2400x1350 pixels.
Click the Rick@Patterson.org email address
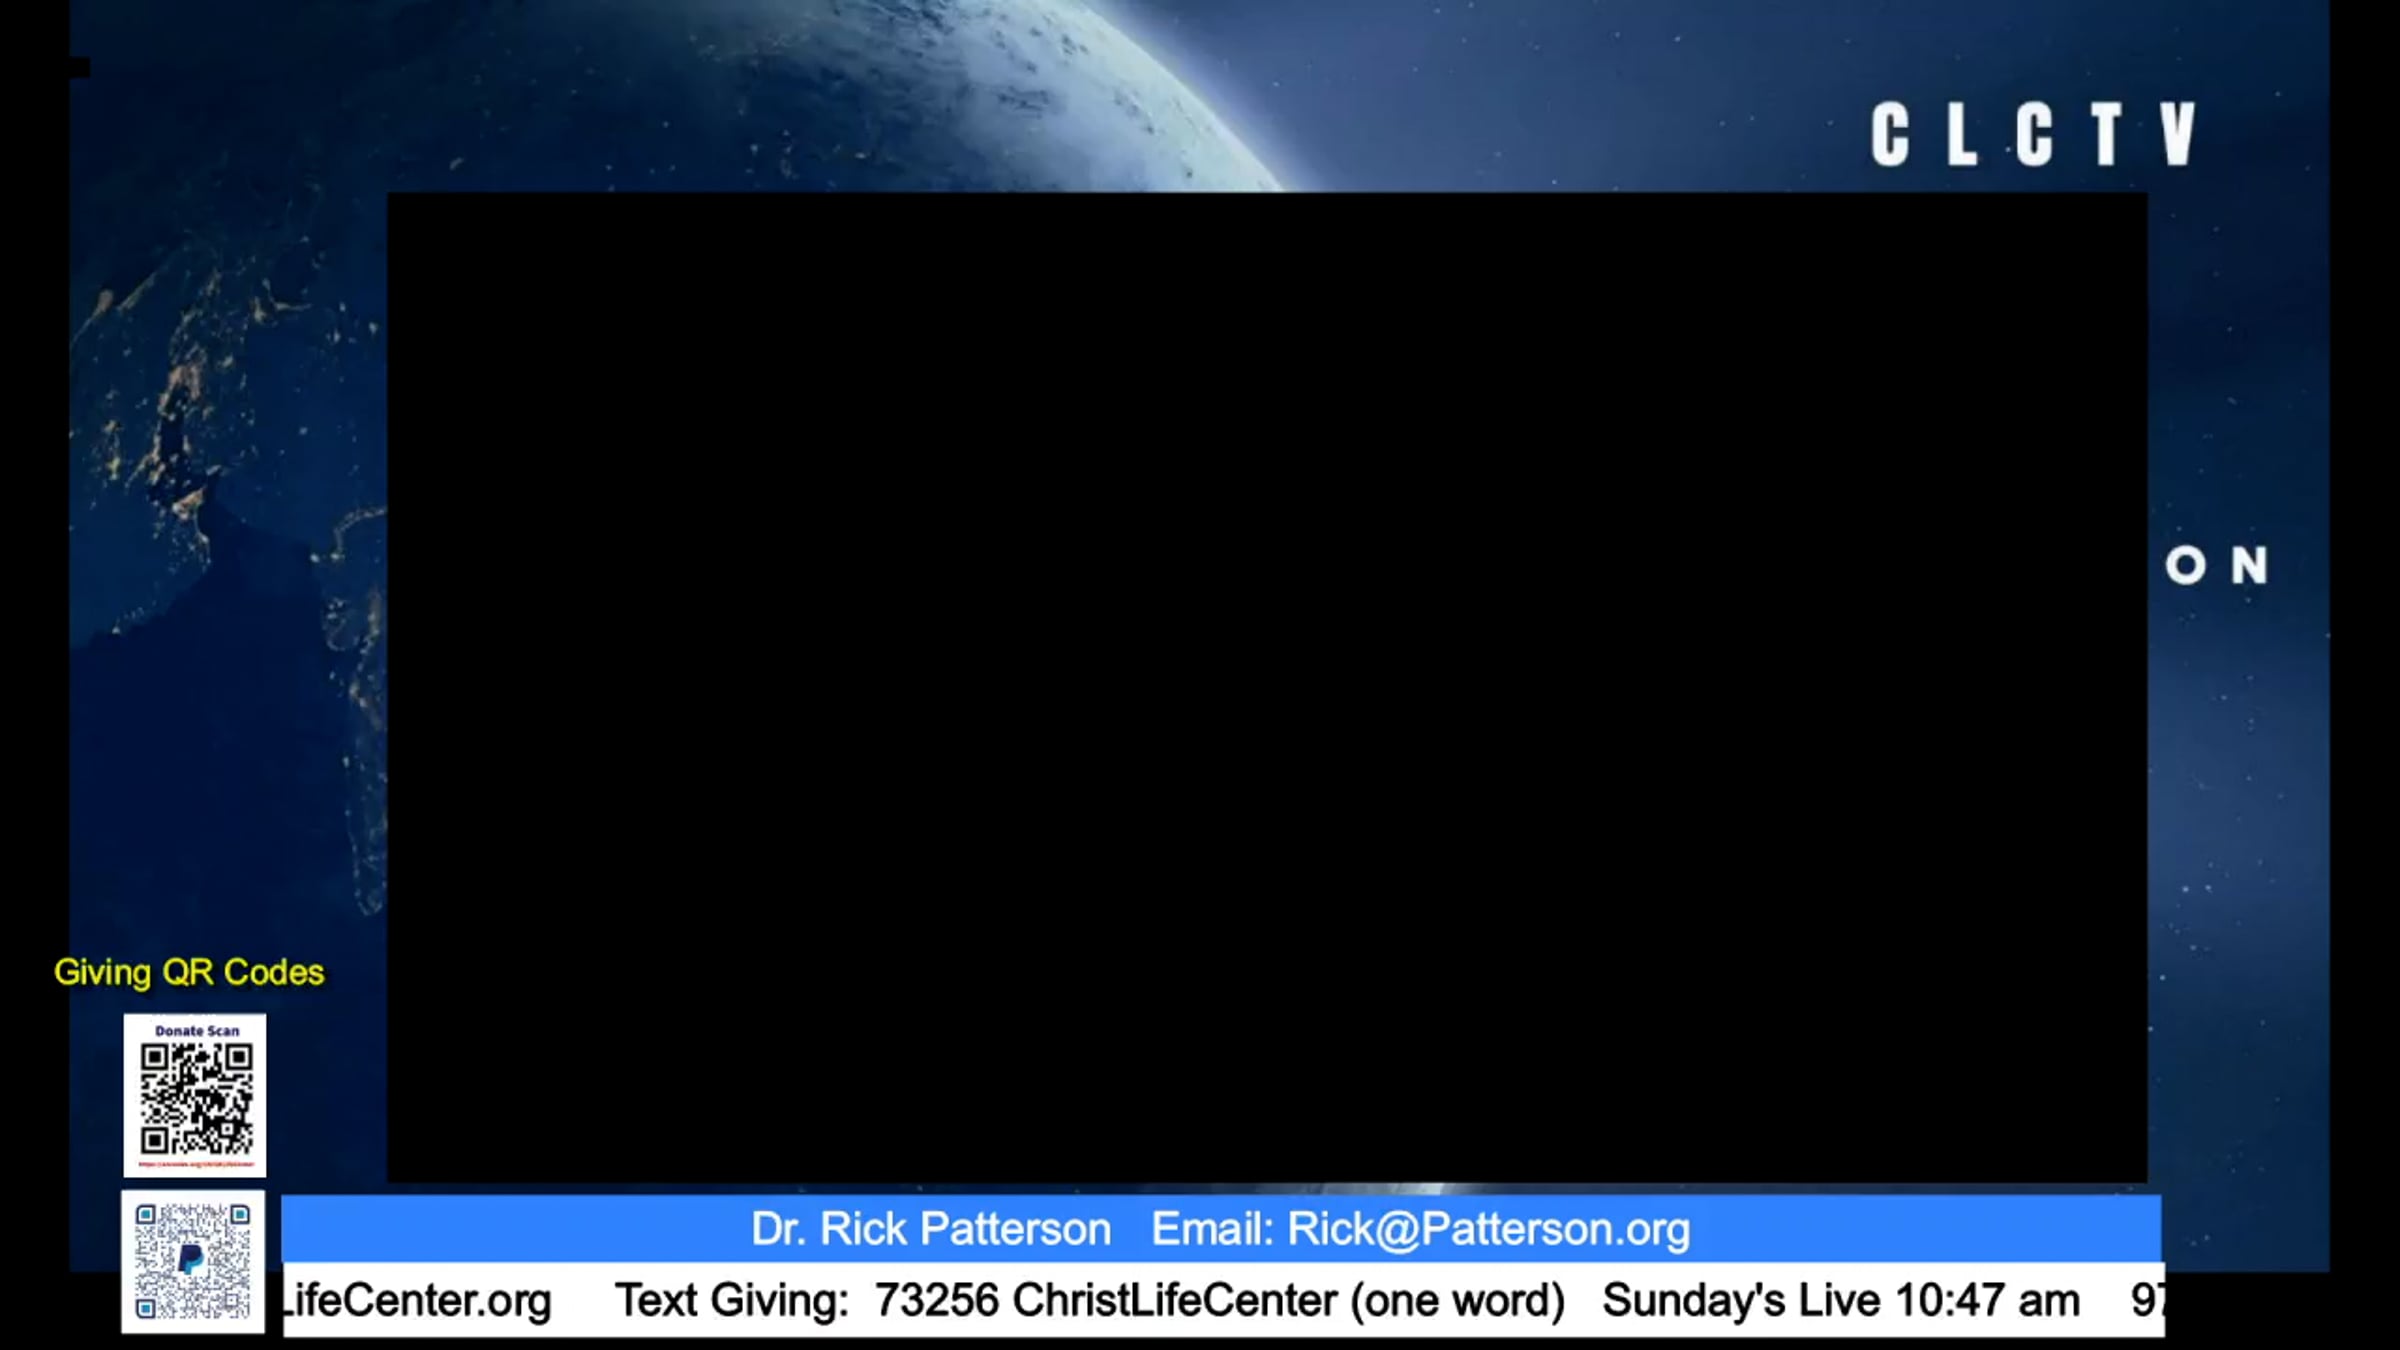point(1488,1229)
